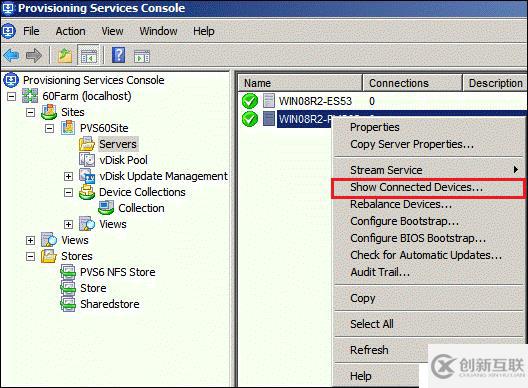
Task: Open the Window menu
Action: click(158, 31)
